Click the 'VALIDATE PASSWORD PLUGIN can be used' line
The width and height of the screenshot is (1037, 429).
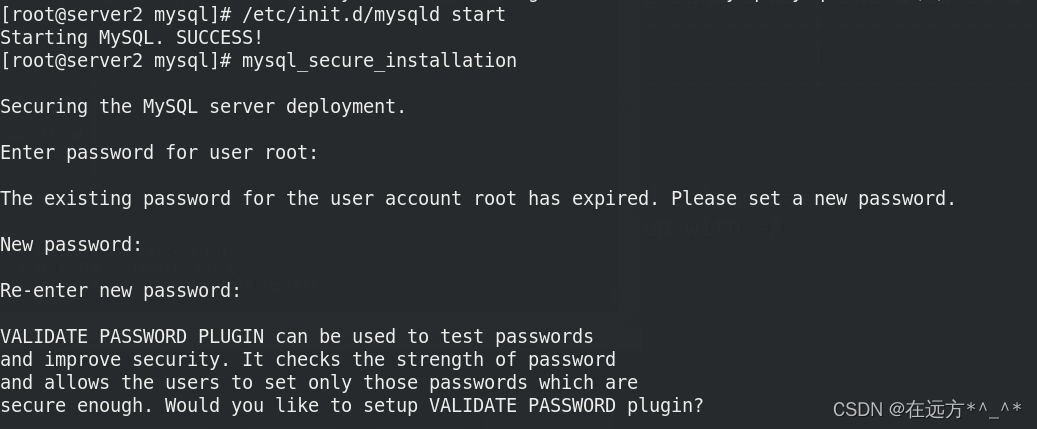[296, 337]
